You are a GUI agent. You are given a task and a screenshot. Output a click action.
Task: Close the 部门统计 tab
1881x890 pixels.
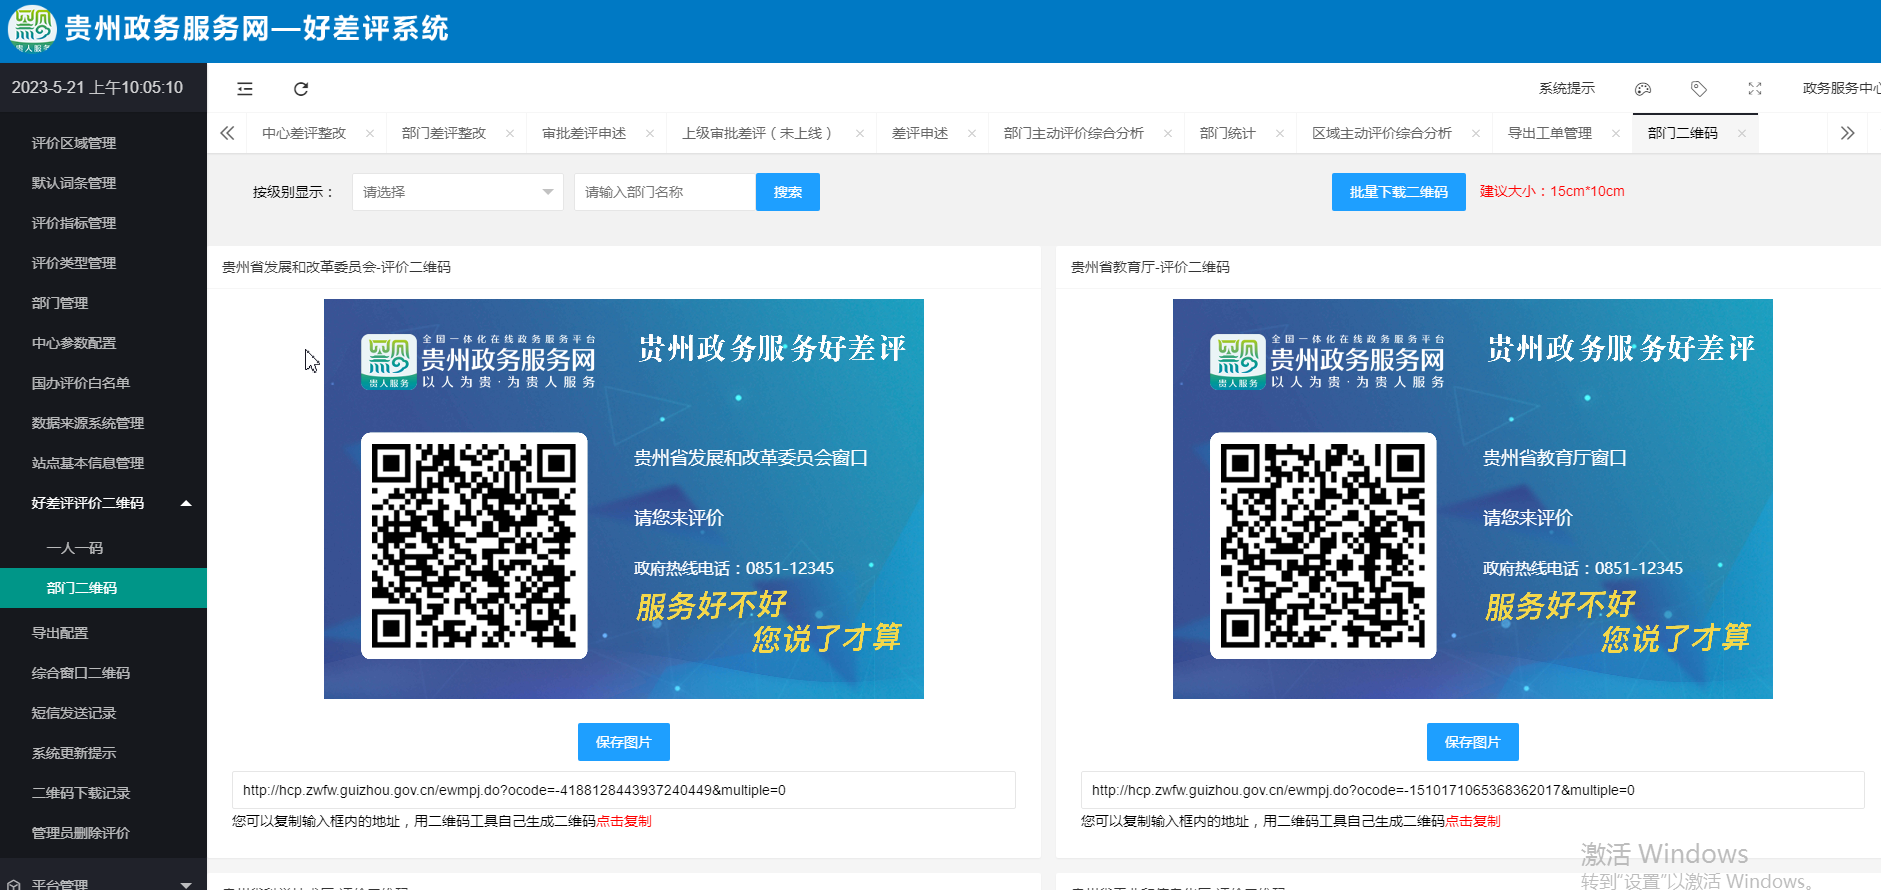pos(1280,133)
